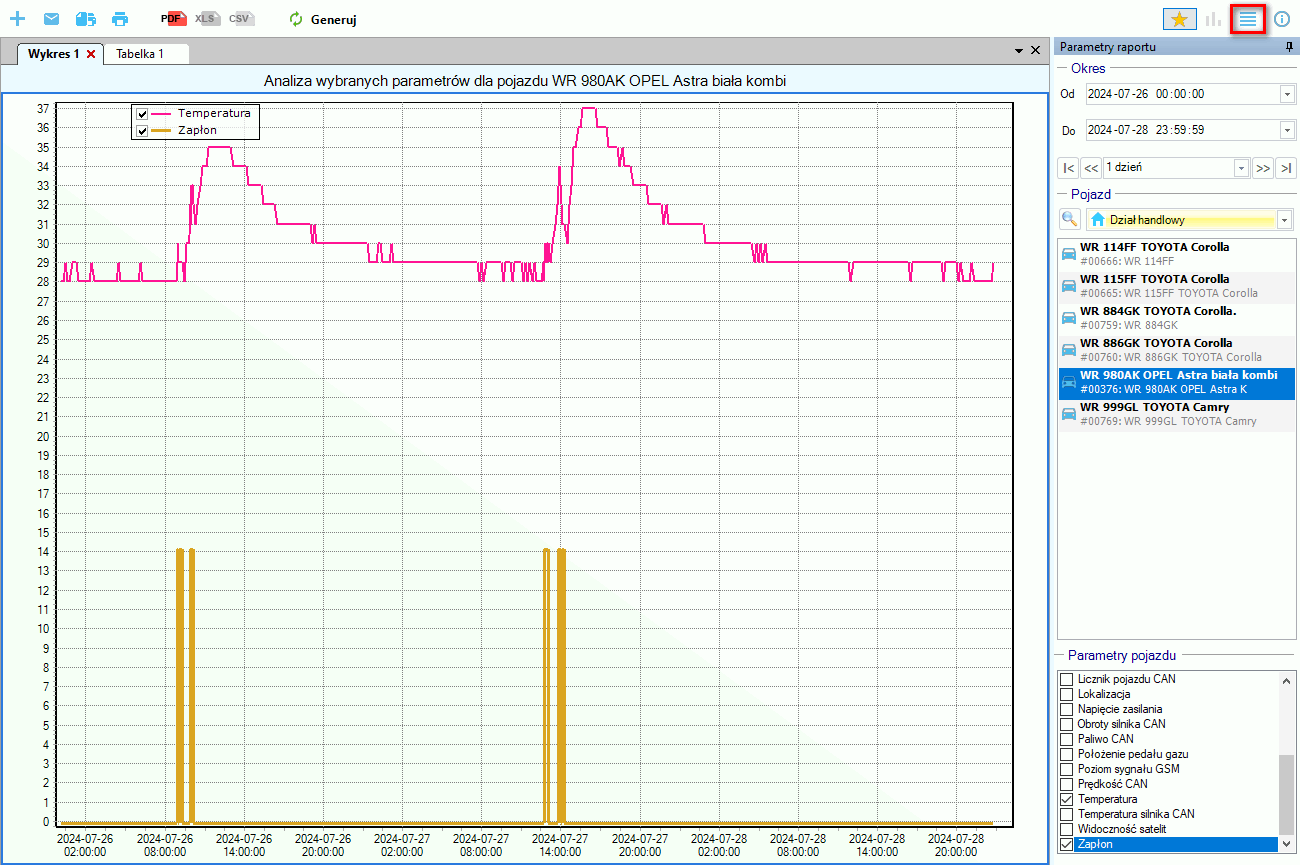The height and width of the screenshot is (865, 1300).
Task: Jump to first period button
Action: (1068, 168)
